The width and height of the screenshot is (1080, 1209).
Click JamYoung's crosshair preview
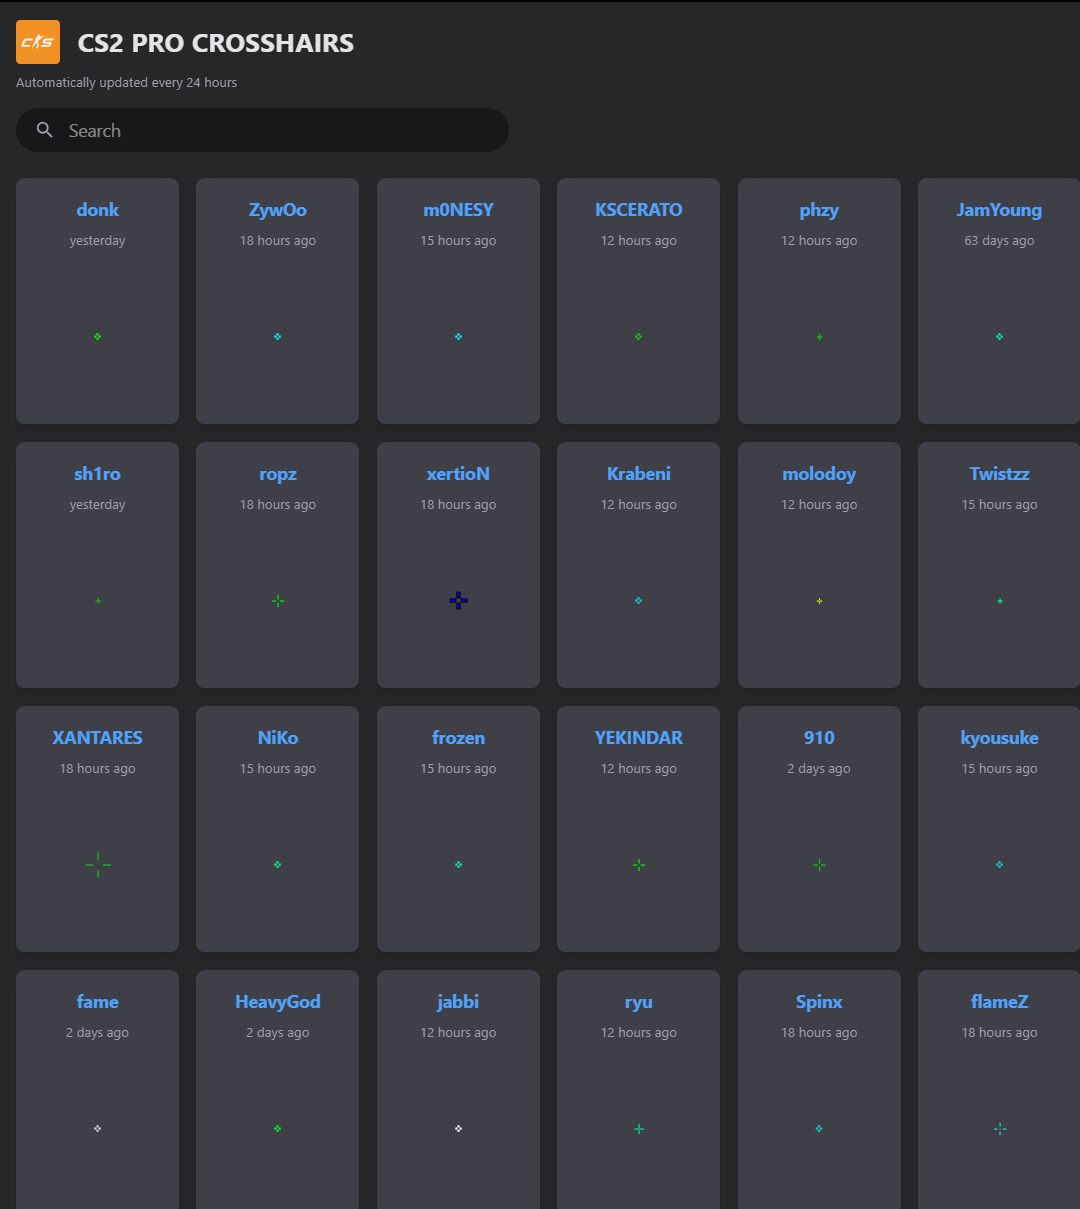(999, 337)
